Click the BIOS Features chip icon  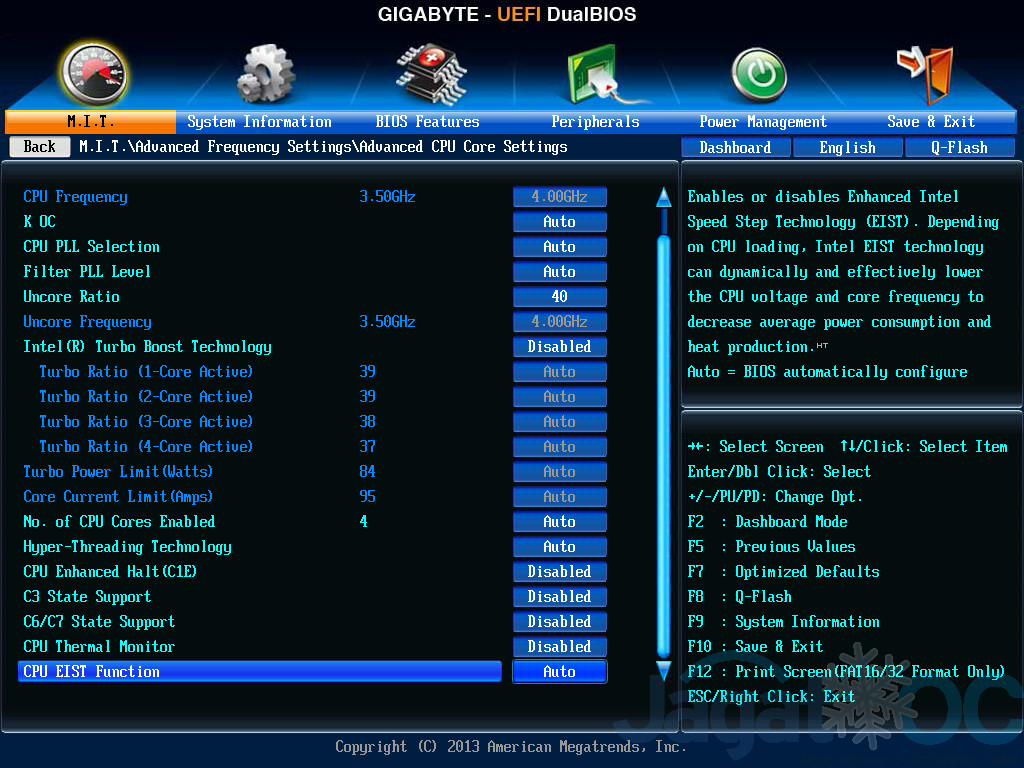pos(430,73)
